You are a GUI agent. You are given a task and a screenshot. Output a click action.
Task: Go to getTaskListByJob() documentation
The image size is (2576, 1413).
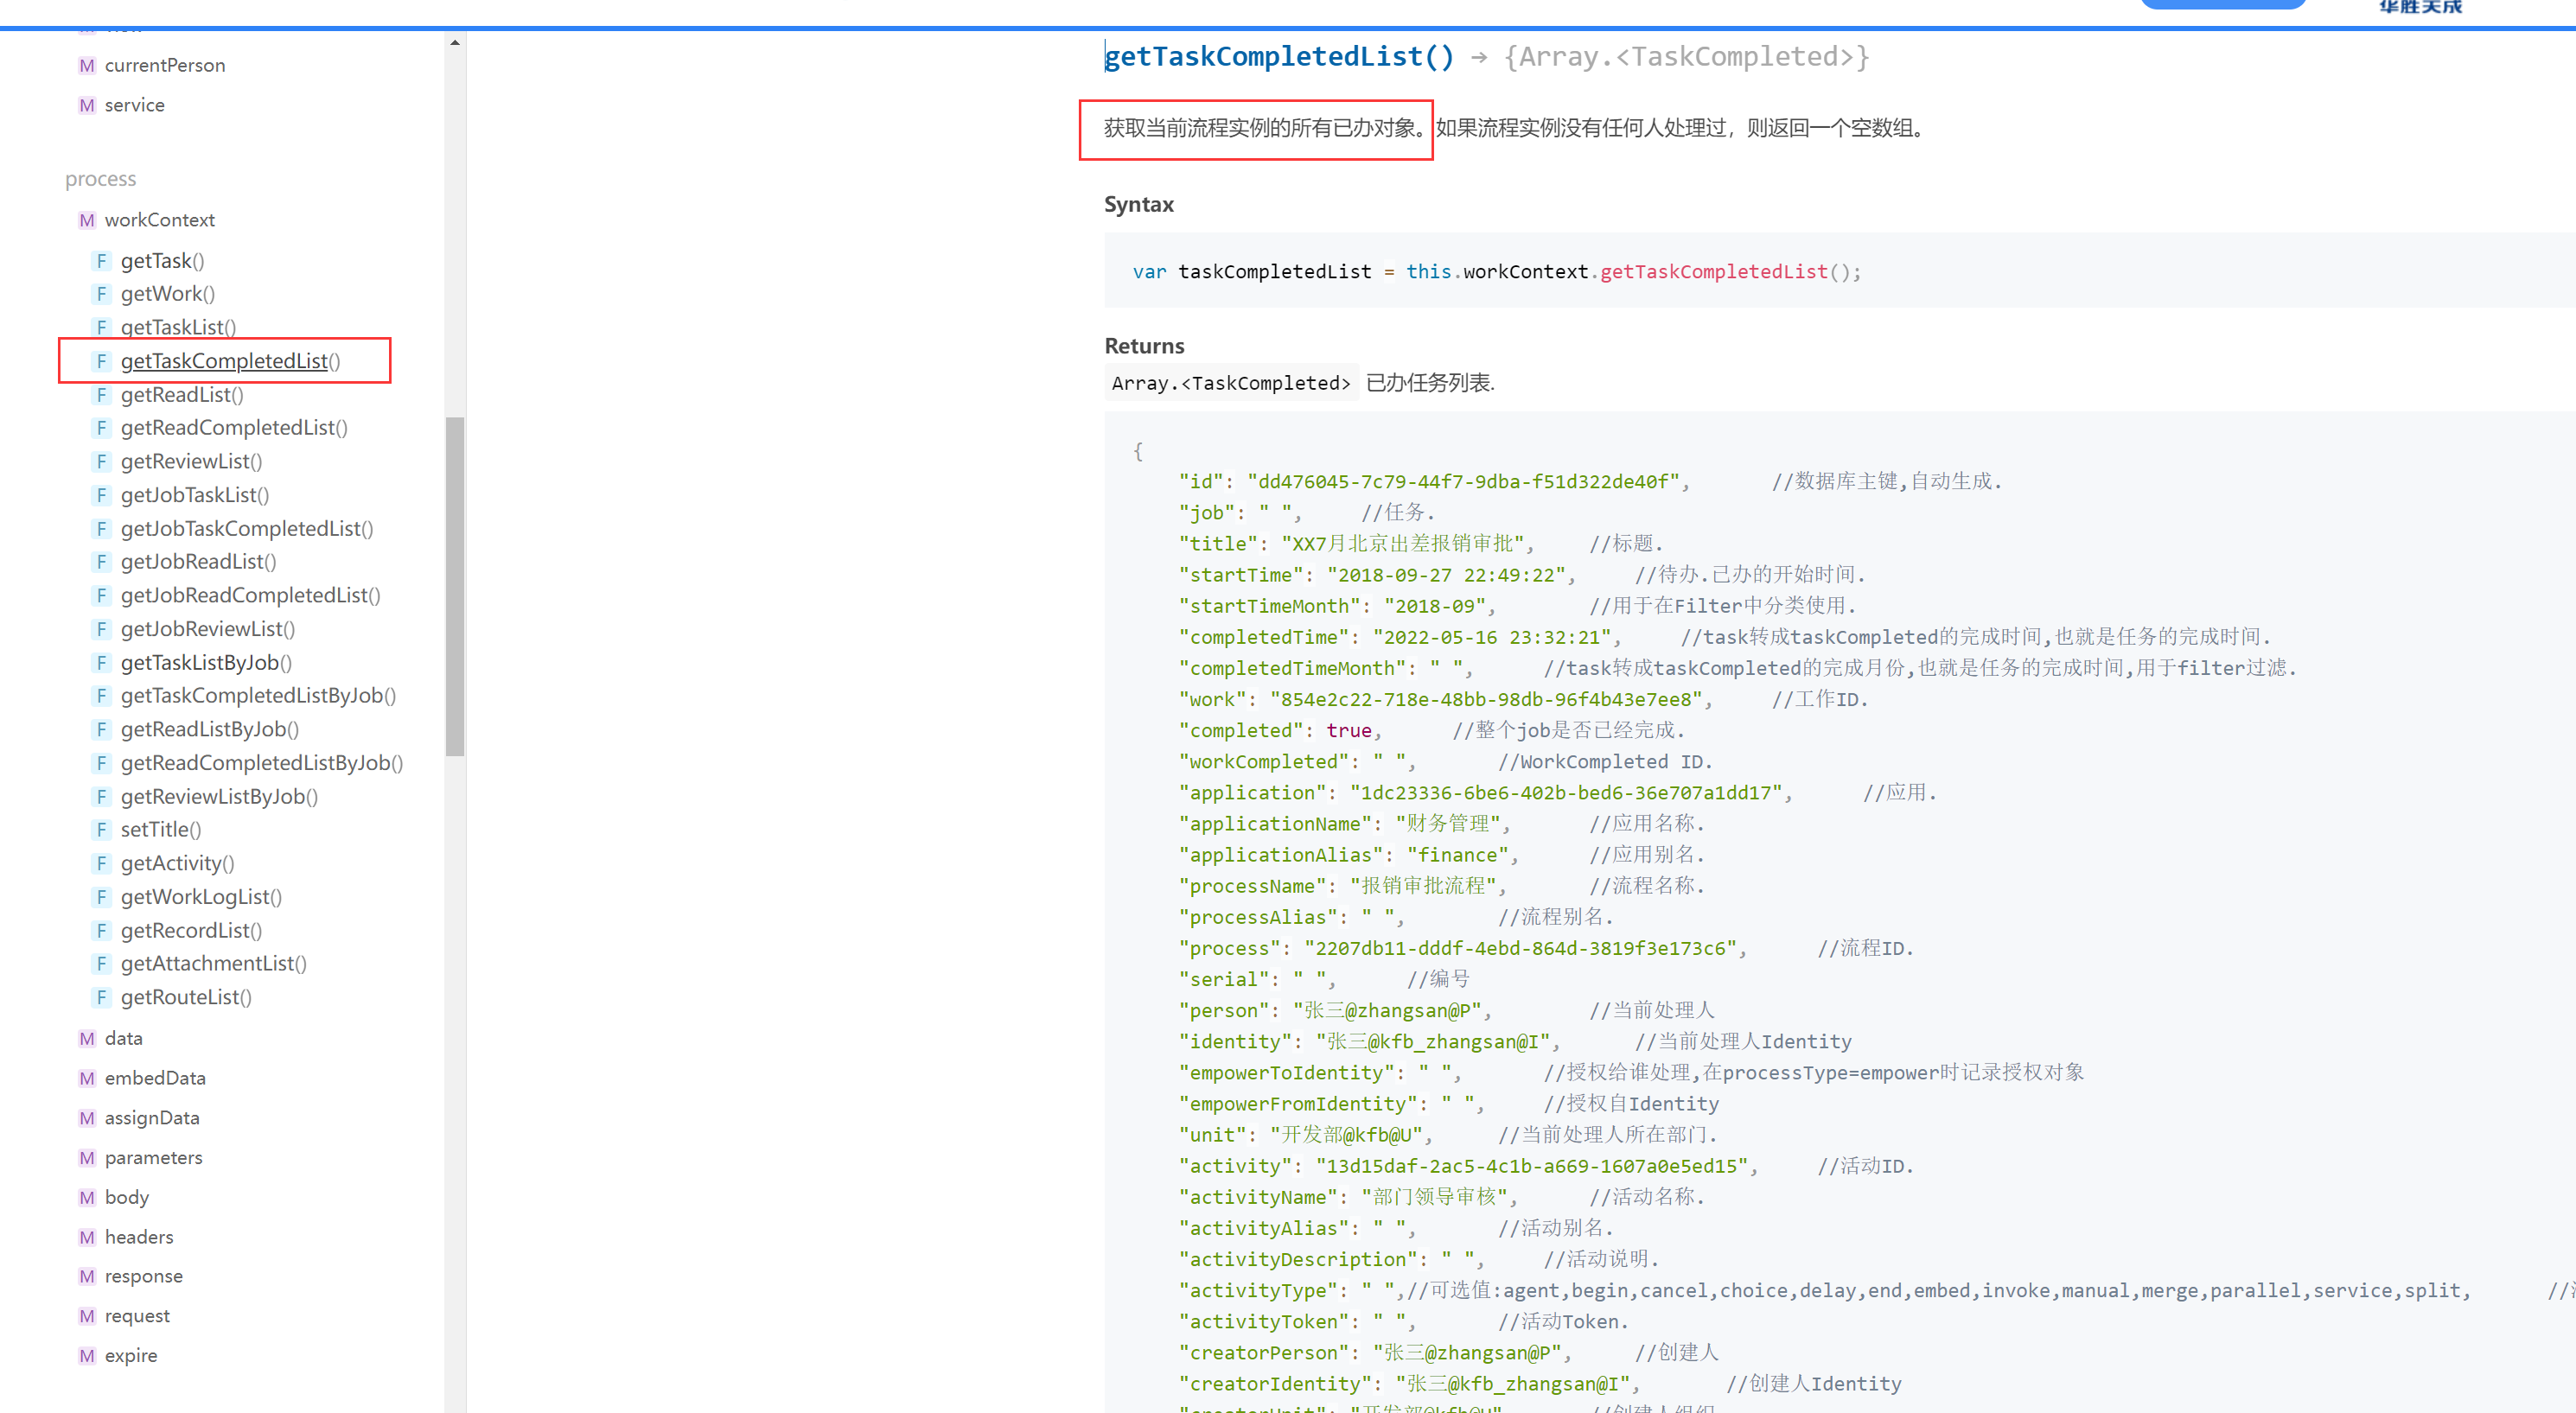coord(206,662)
